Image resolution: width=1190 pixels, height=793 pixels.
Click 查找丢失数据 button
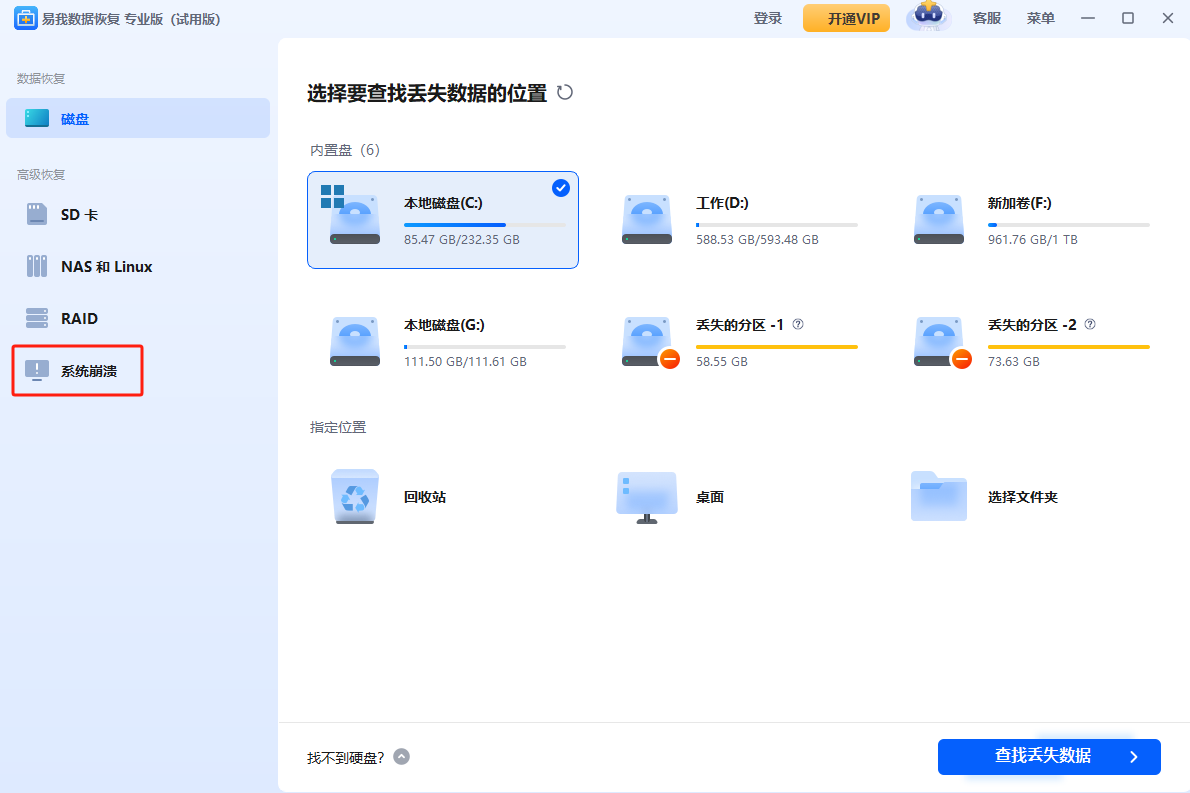pos(1049,757)
